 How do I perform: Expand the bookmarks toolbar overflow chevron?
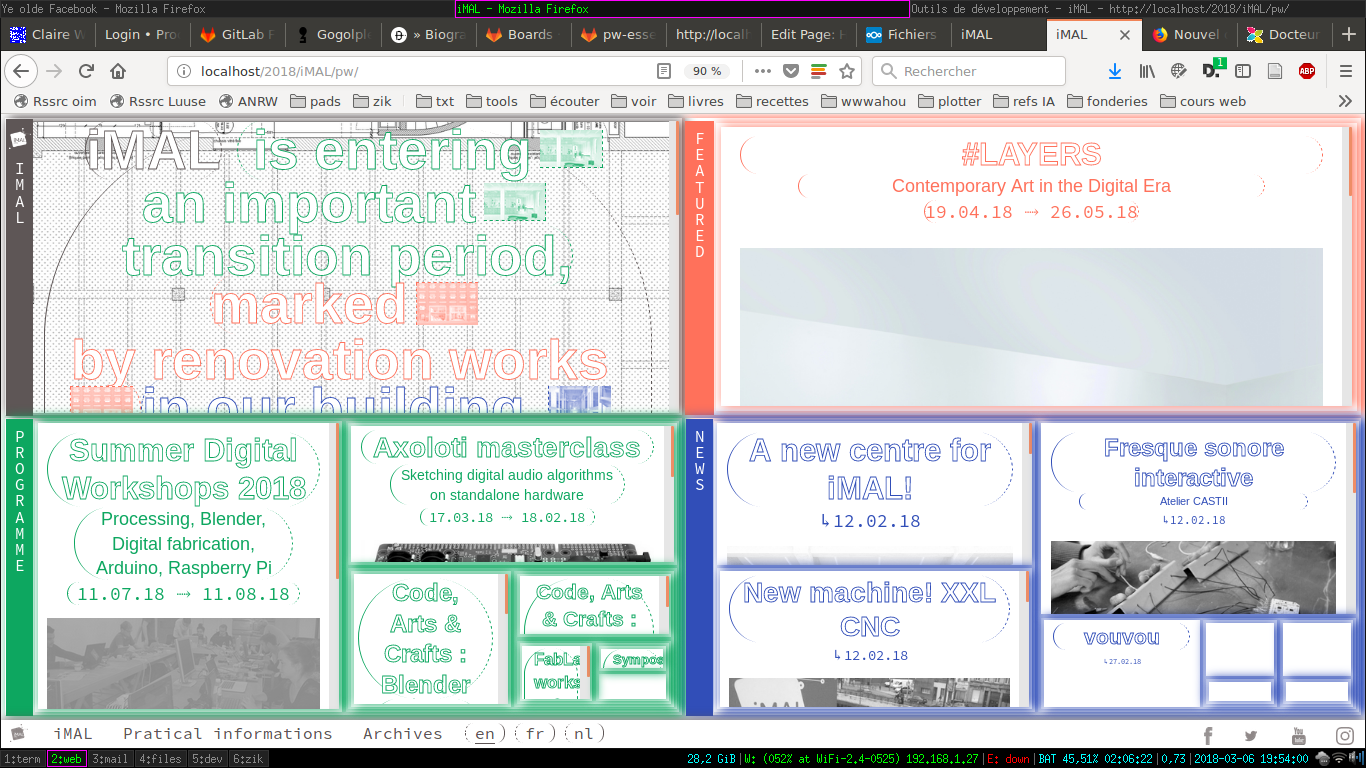coord(1345,101)
